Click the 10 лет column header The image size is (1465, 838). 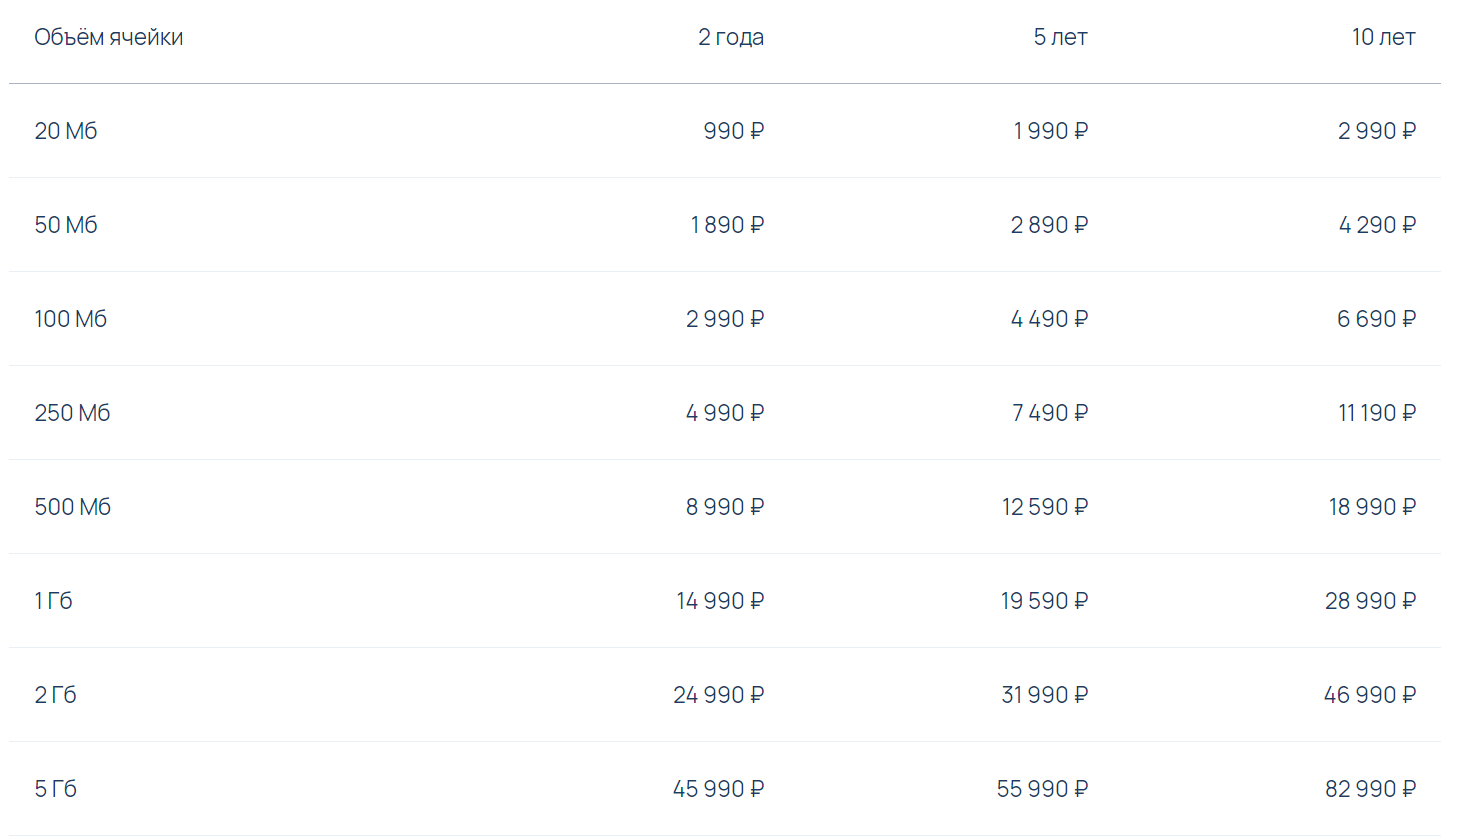tap(1383, 37)
